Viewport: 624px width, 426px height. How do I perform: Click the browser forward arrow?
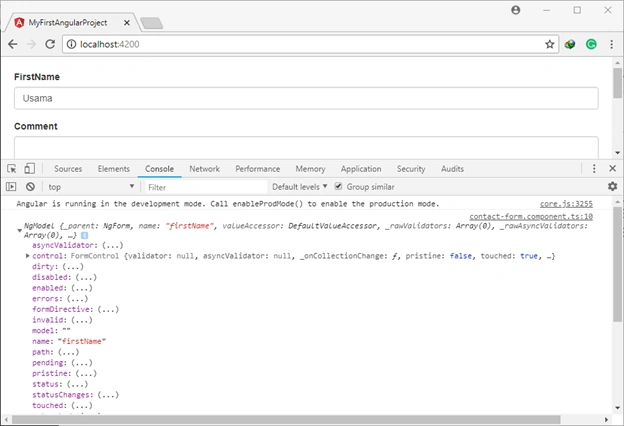point(31,44)
